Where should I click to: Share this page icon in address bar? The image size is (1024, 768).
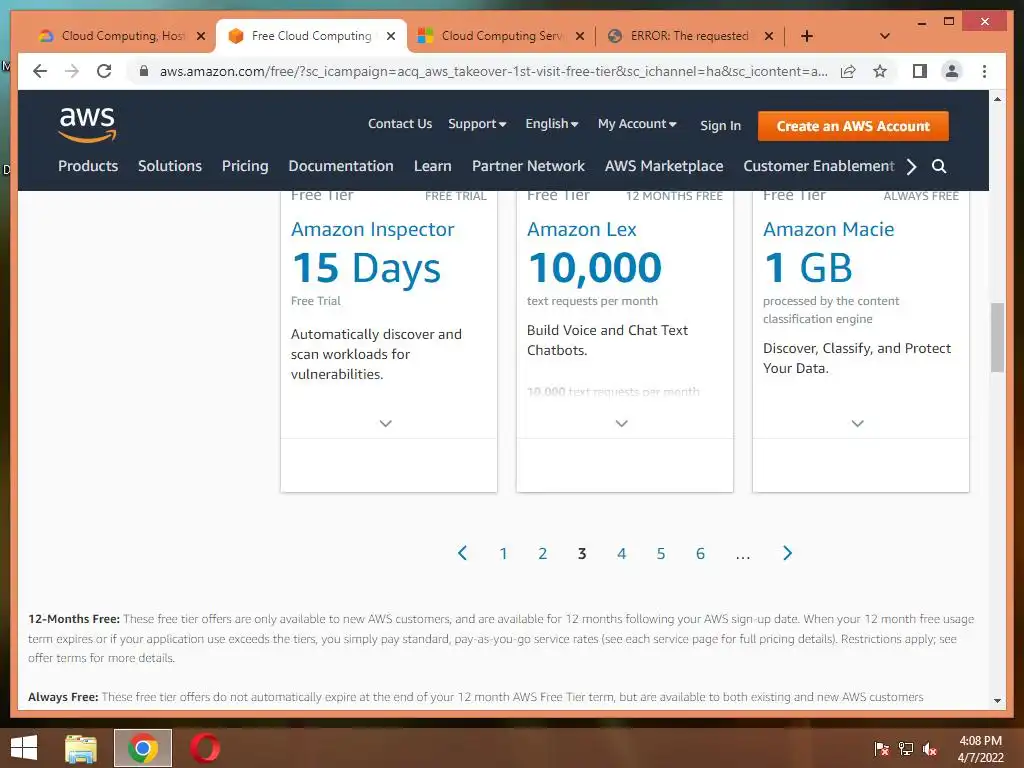(848, 71)
